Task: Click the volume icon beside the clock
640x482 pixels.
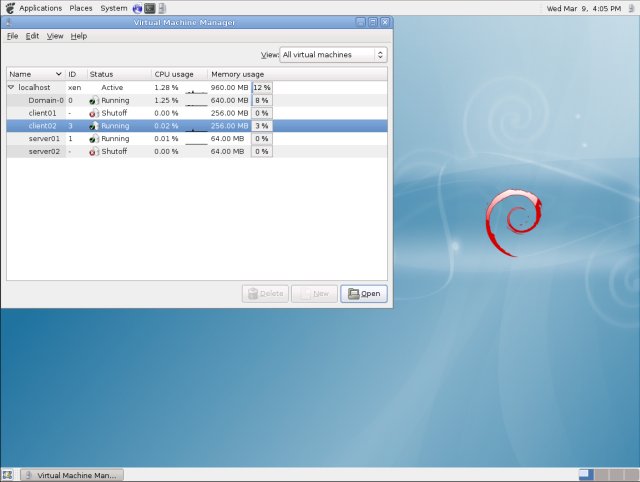Action: pos(631,8)
